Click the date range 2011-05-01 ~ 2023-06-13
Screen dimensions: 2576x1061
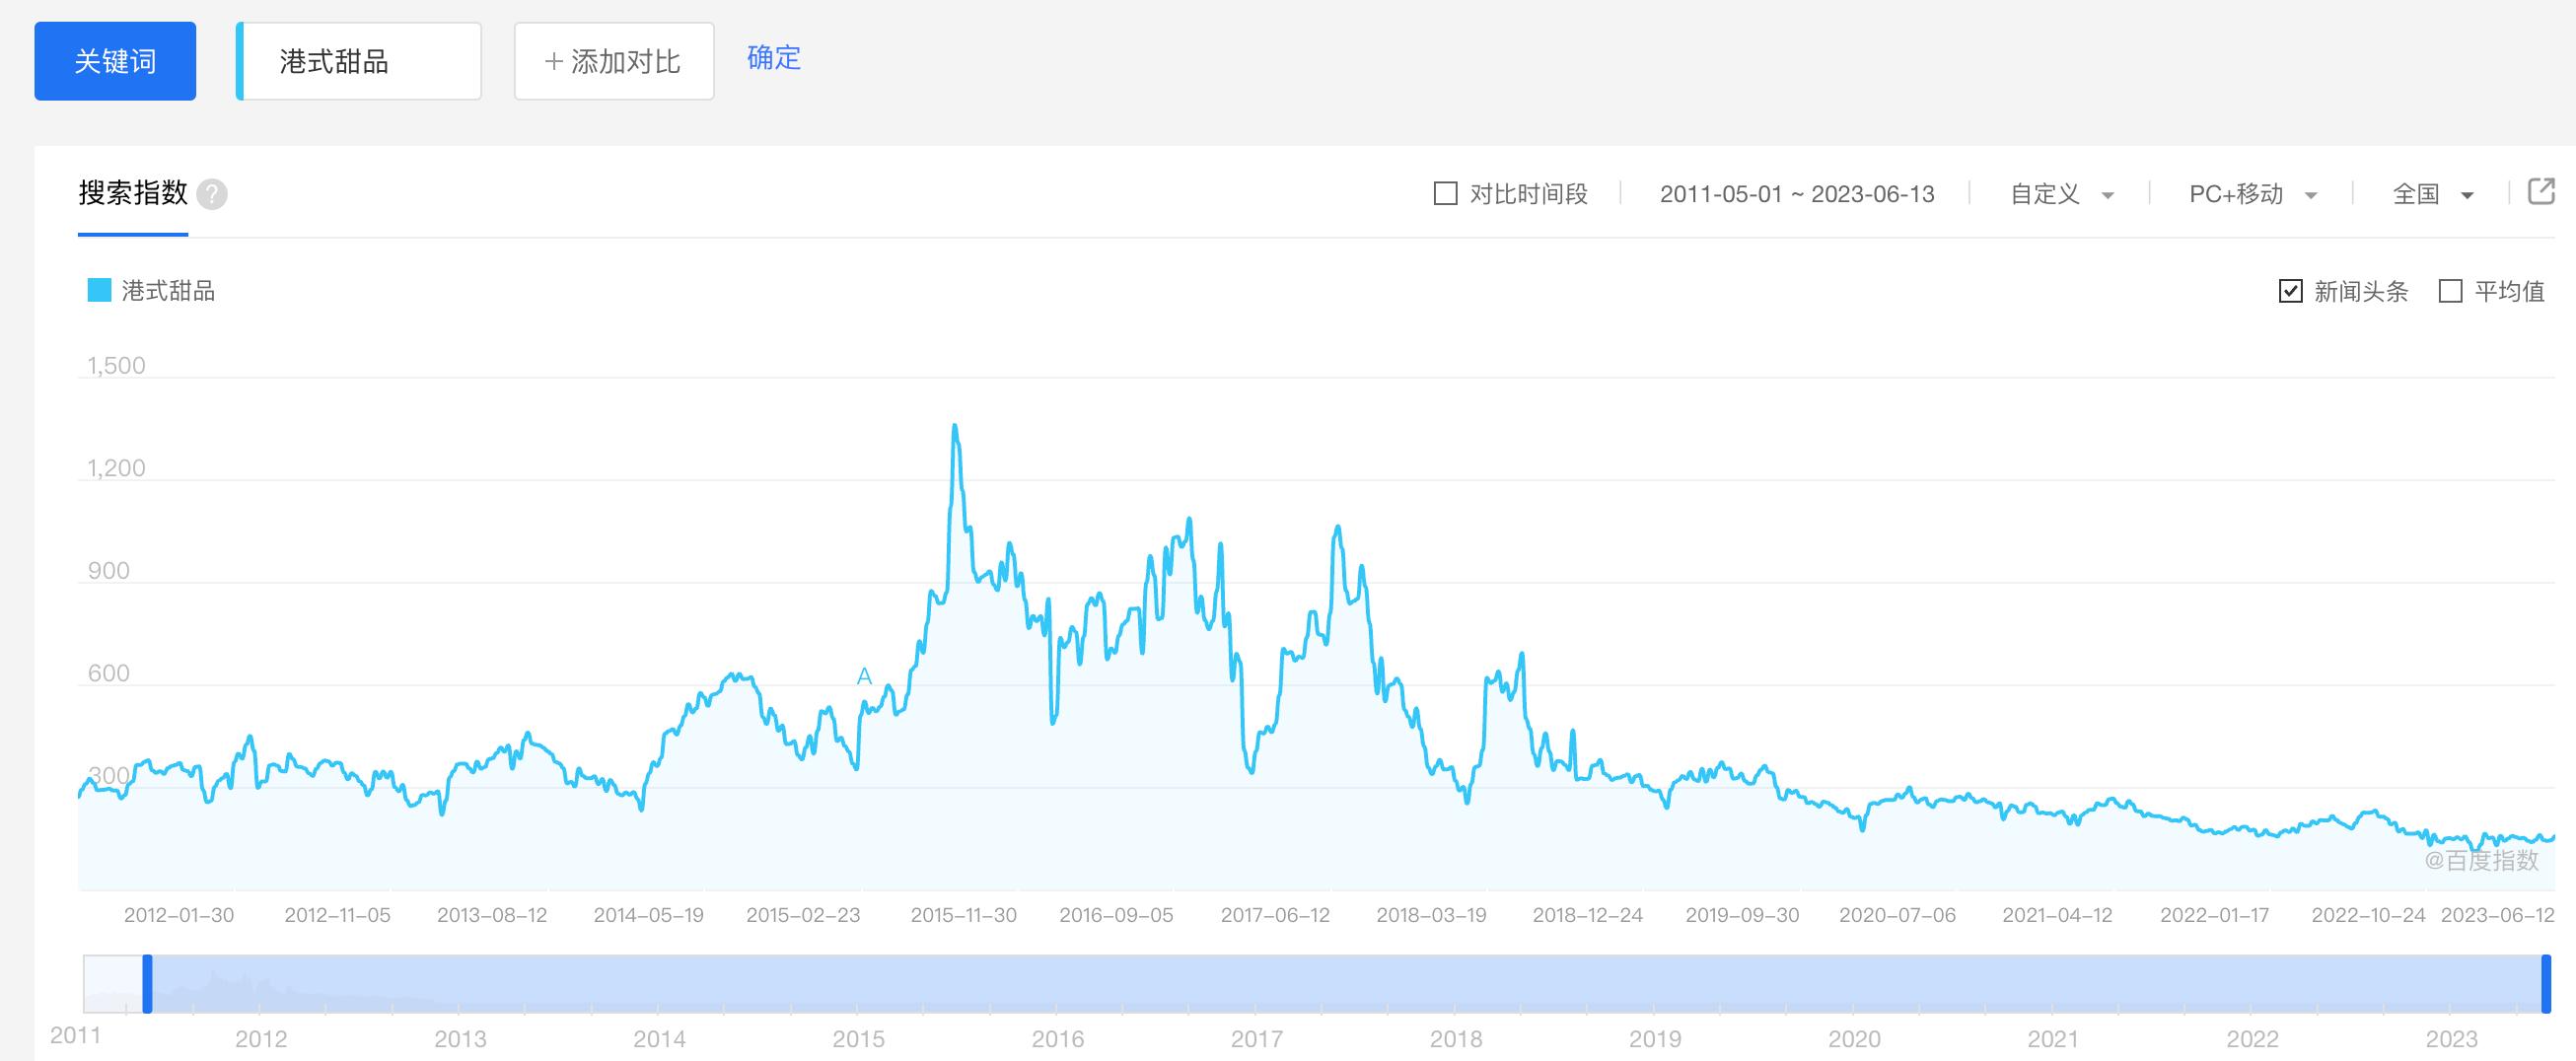[1797, 194]
